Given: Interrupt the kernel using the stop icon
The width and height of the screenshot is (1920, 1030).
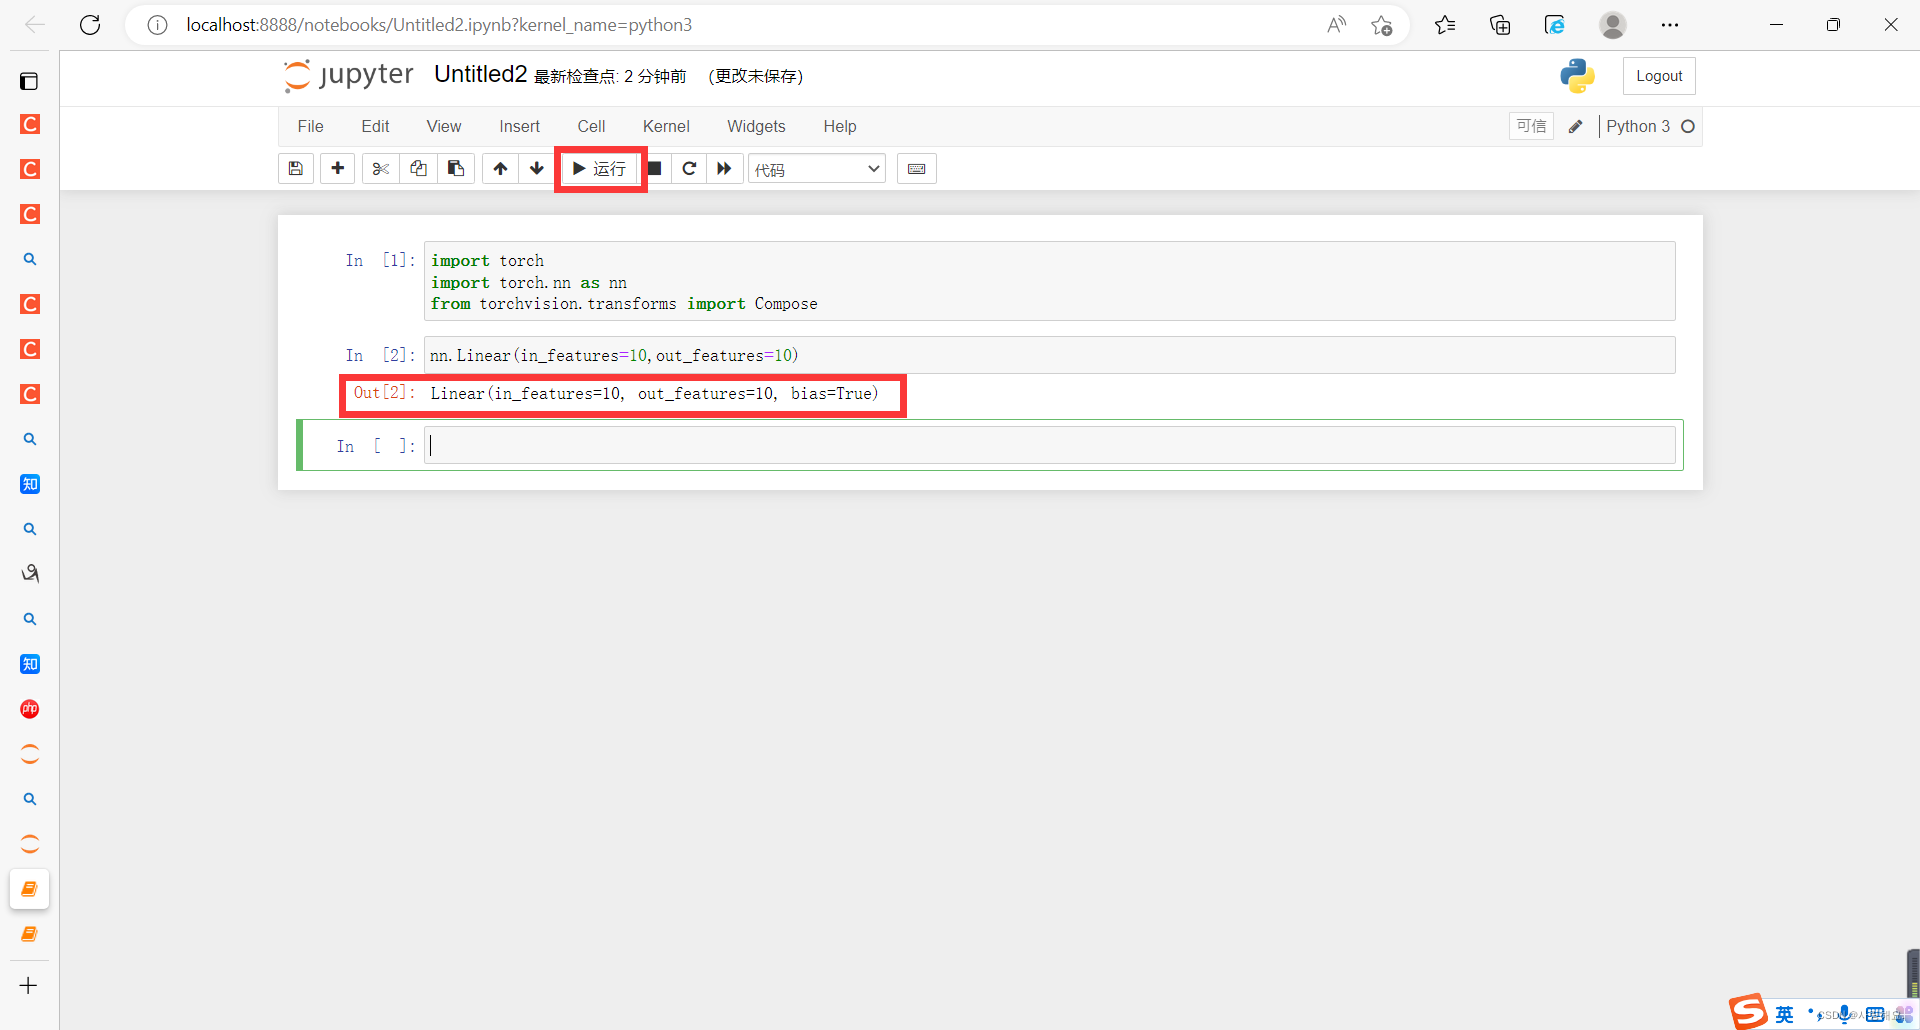Looking at the screenshot, I should [x=655, y=168].
